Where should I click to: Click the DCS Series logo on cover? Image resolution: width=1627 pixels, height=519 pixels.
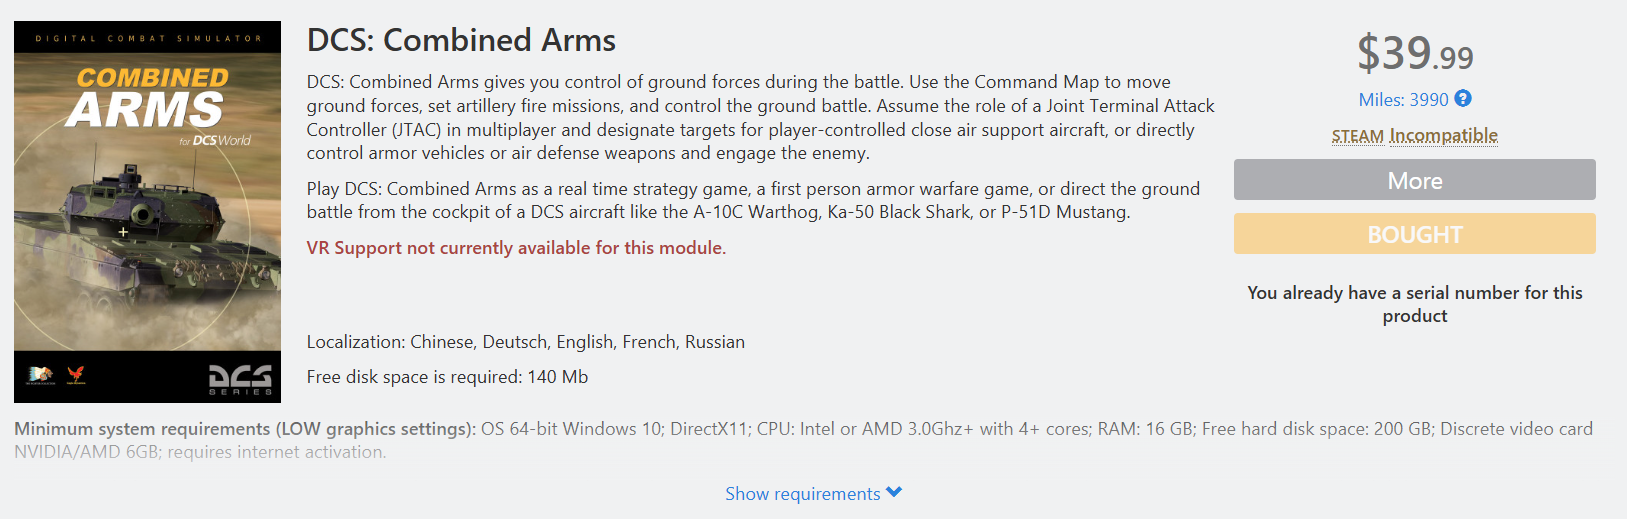(240, 379)
